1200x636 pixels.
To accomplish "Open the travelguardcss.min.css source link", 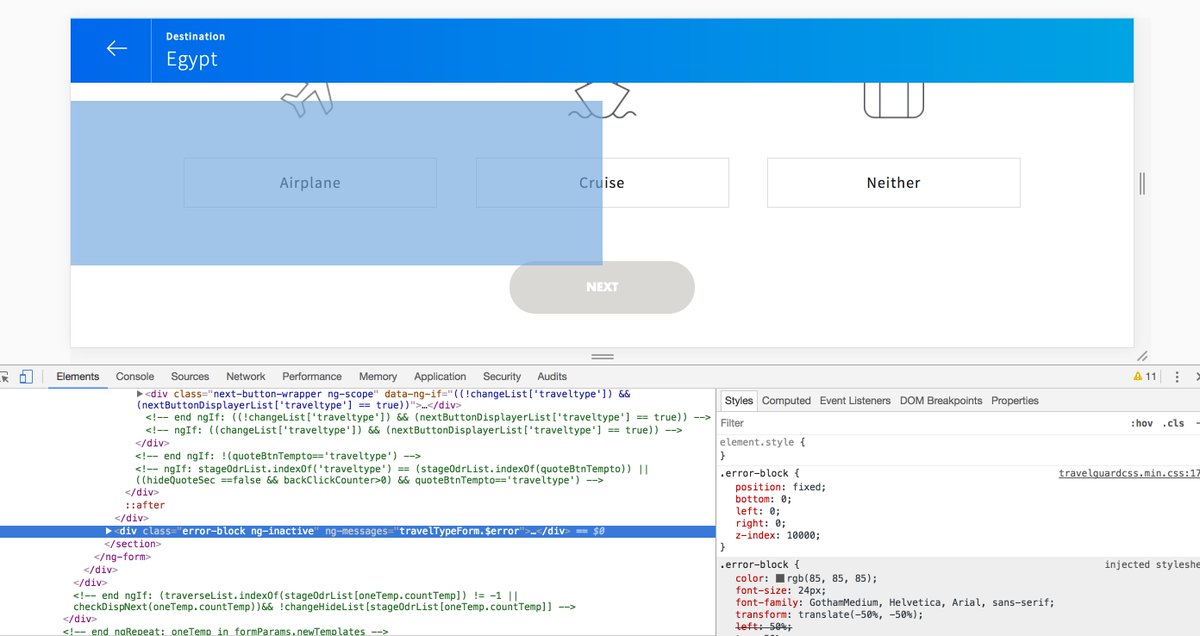I will click(1129, 473).
